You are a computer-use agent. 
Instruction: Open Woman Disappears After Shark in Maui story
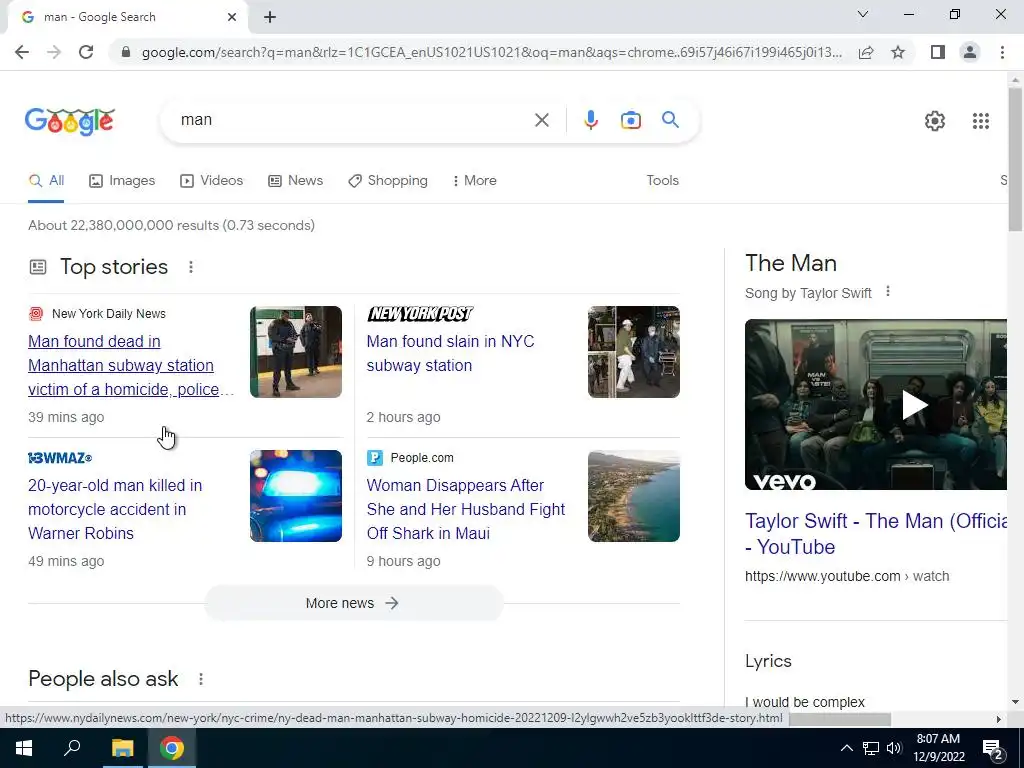tap(466, 509)
